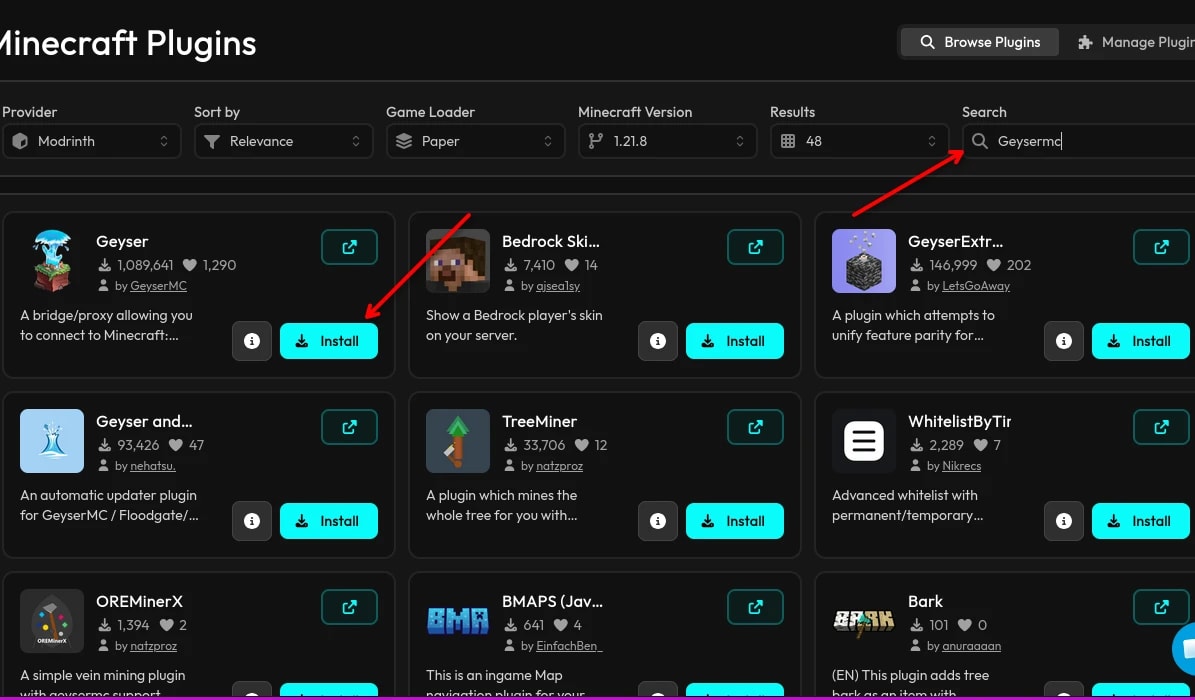
Task: Open the BMAPS external link icon
Action: point(755,607)
